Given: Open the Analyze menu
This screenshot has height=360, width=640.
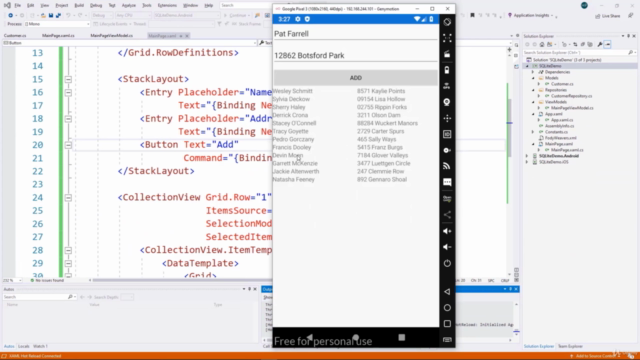Looking at the screenshot, I should [x=129, y=5].
